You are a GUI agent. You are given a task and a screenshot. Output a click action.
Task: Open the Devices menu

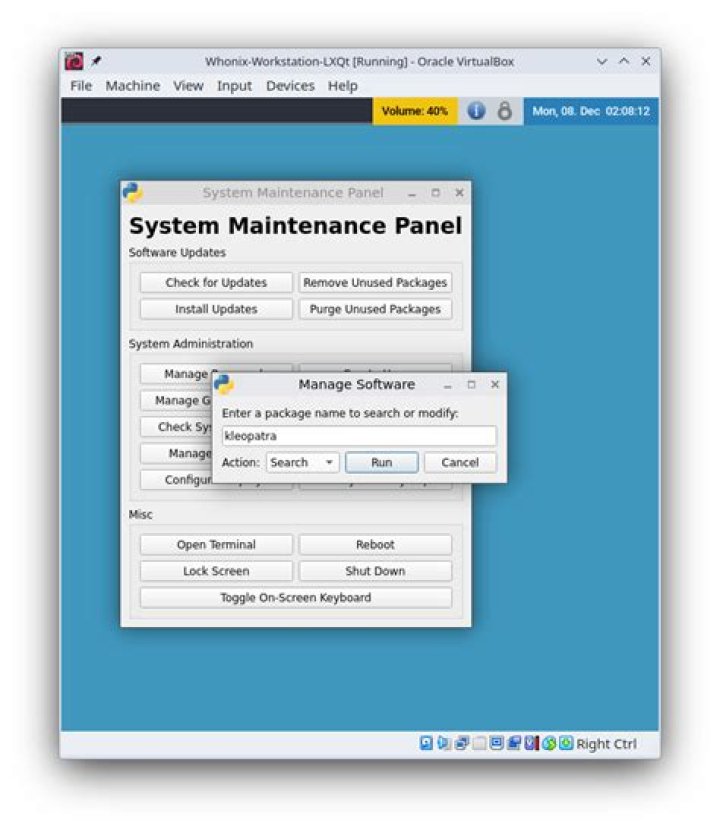(290, 86)
